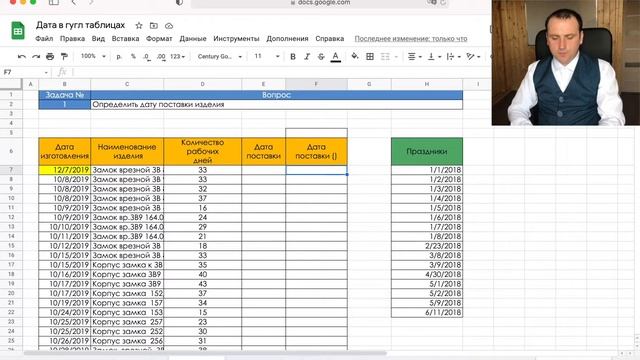Increase decimal places
Screen dimensions: 640x360
(x=161, y=57)
